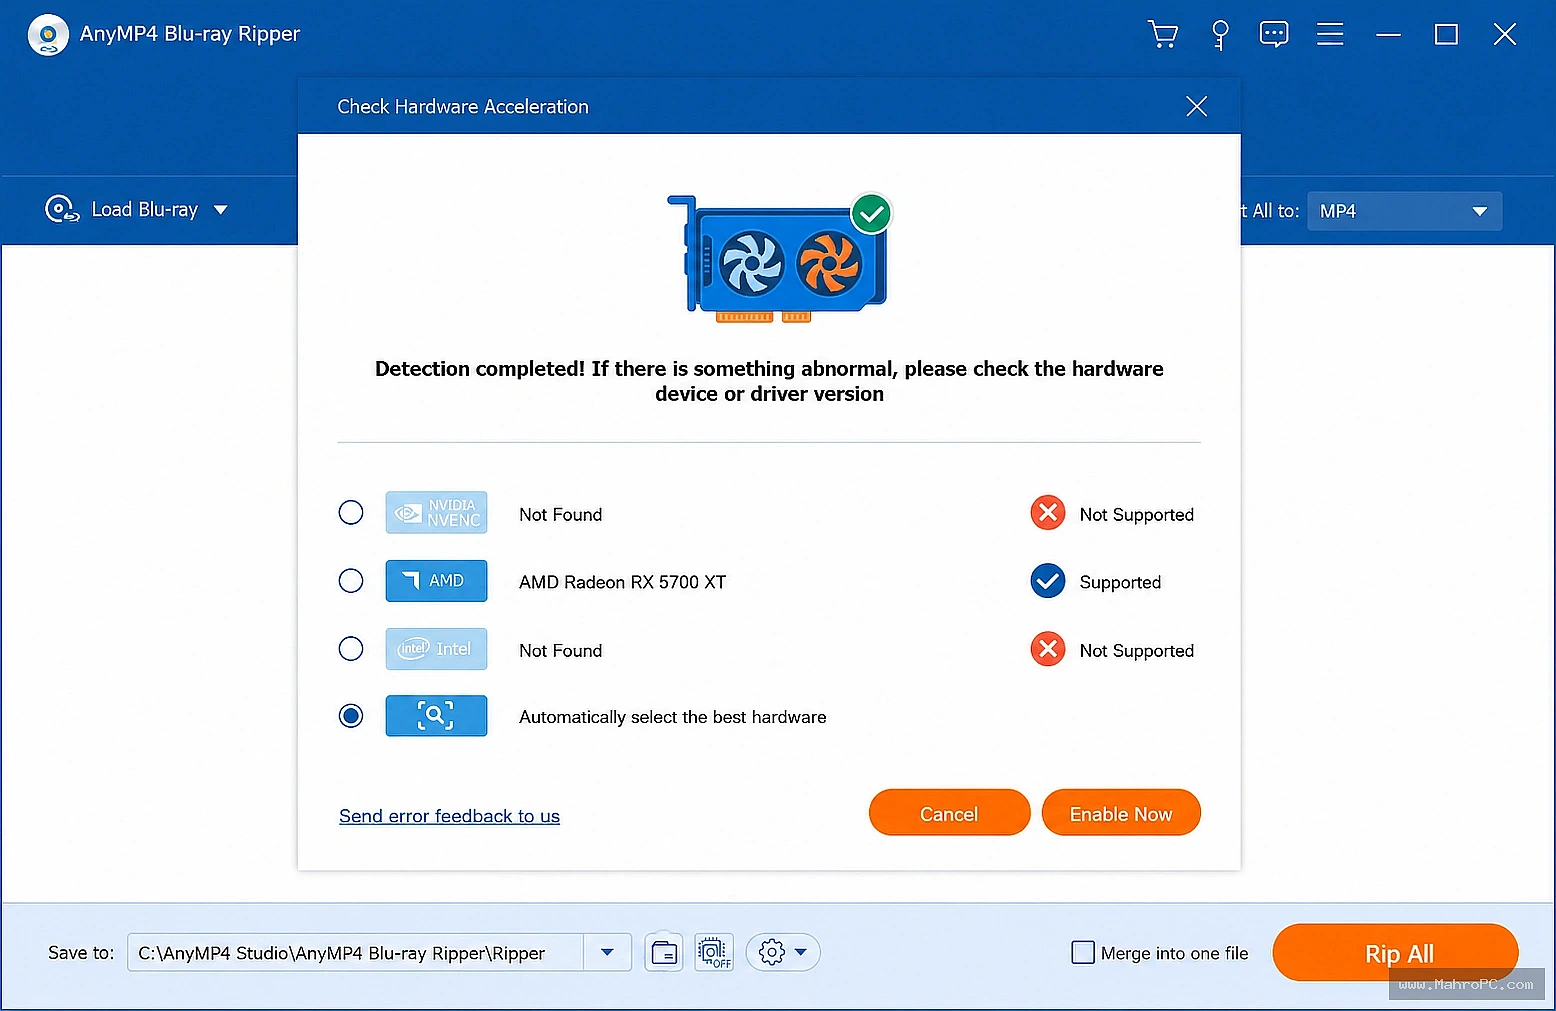This screenshot has width=1556, height=1011.
Task: Open the feedback chat bubble icon
Action: [x=1274, y=34]
